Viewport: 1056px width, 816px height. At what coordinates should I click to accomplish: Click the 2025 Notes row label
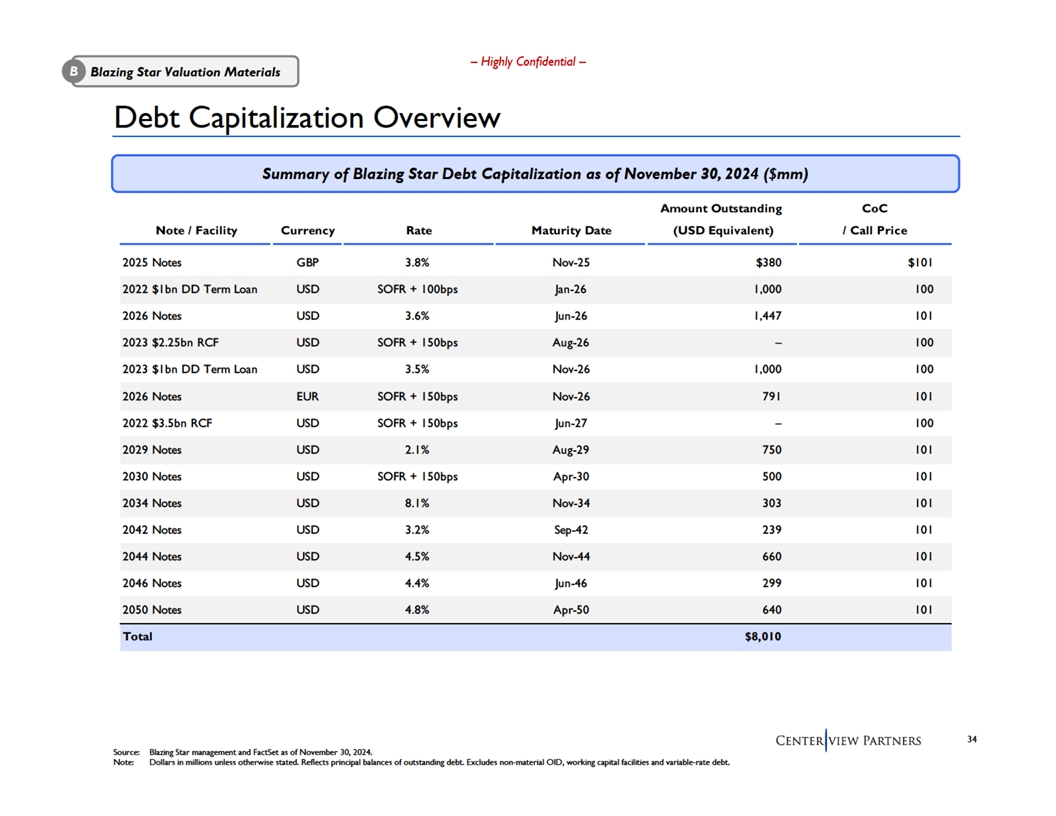coord(152,263)
